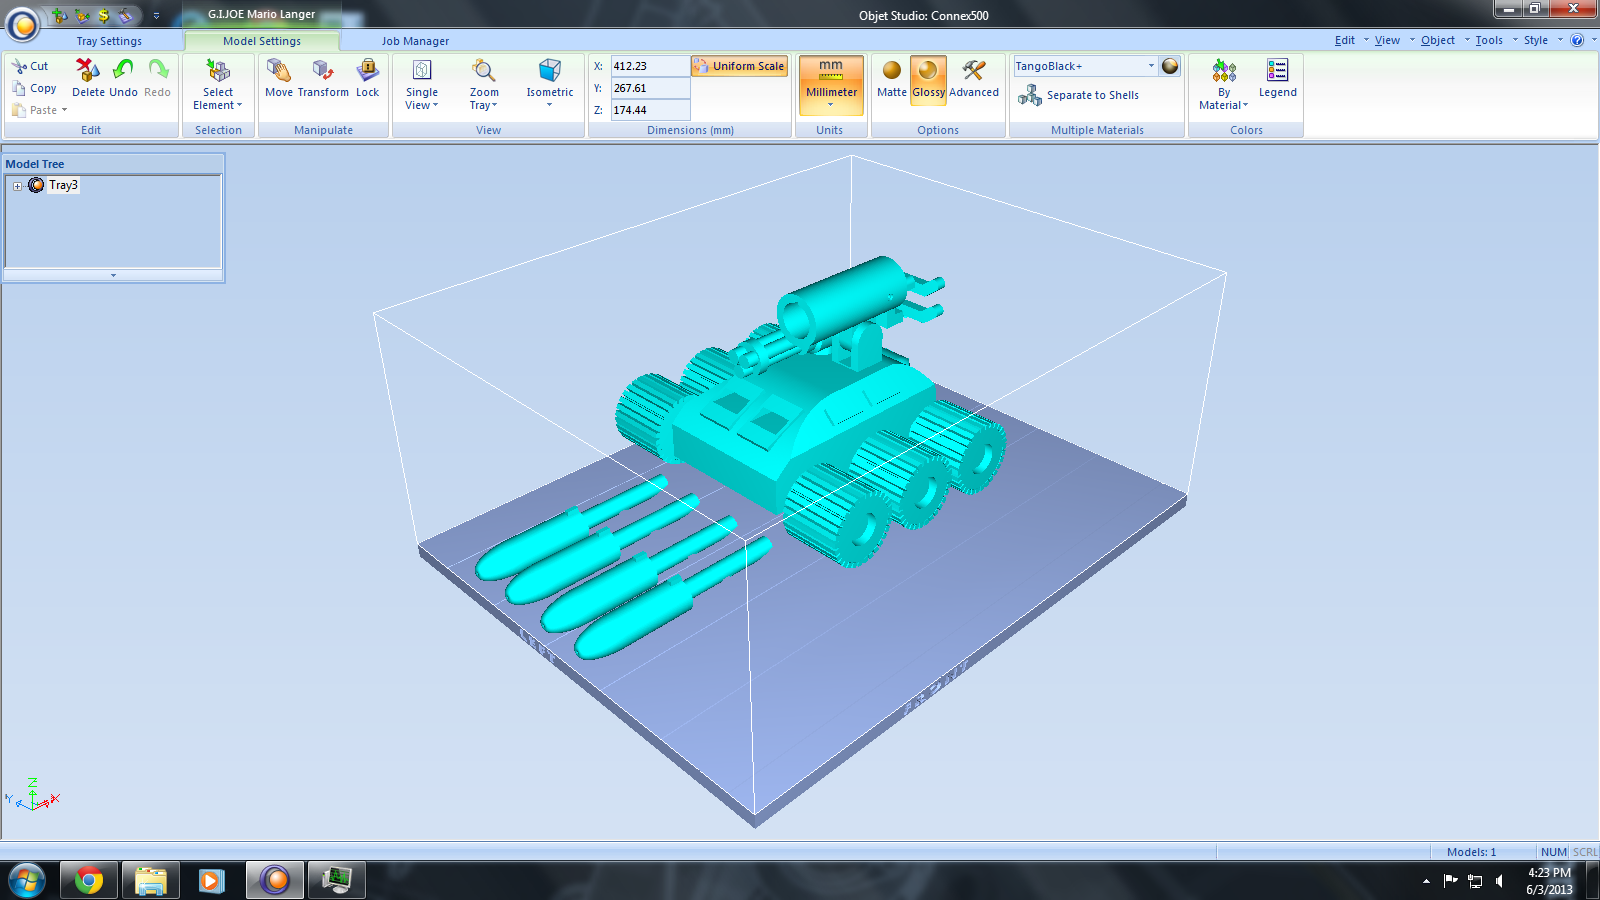Open the Object menu
The height and width of the screenshot is (900, 1600).
tap(1438, 40)
